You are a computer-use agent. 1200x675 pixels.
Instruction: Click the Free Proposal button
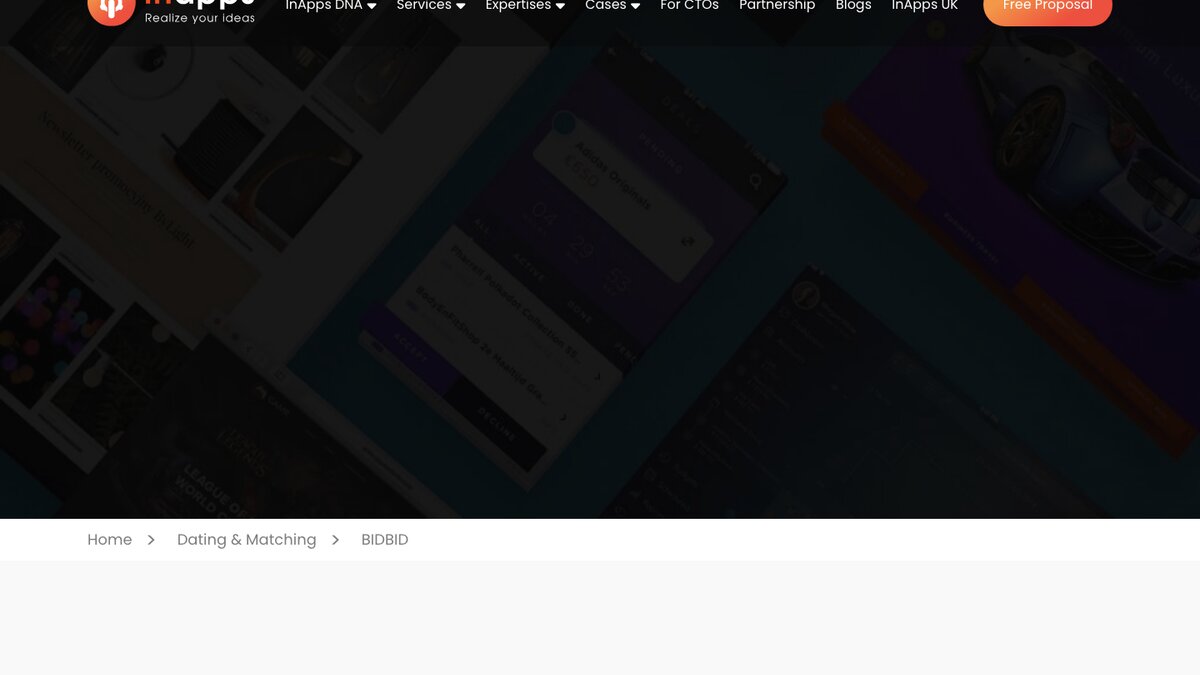(x=1047, y=5)
